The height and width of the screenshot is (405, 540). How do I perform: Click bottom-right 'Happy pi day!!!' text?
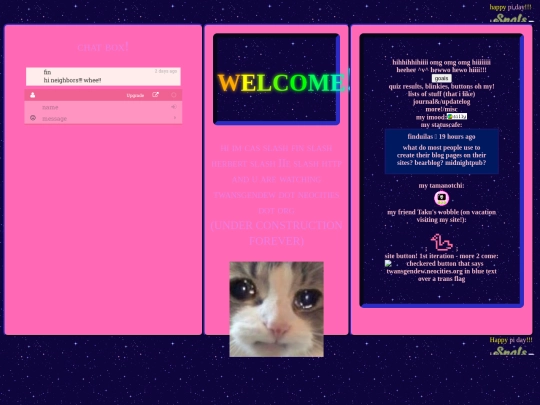(511, 340)
